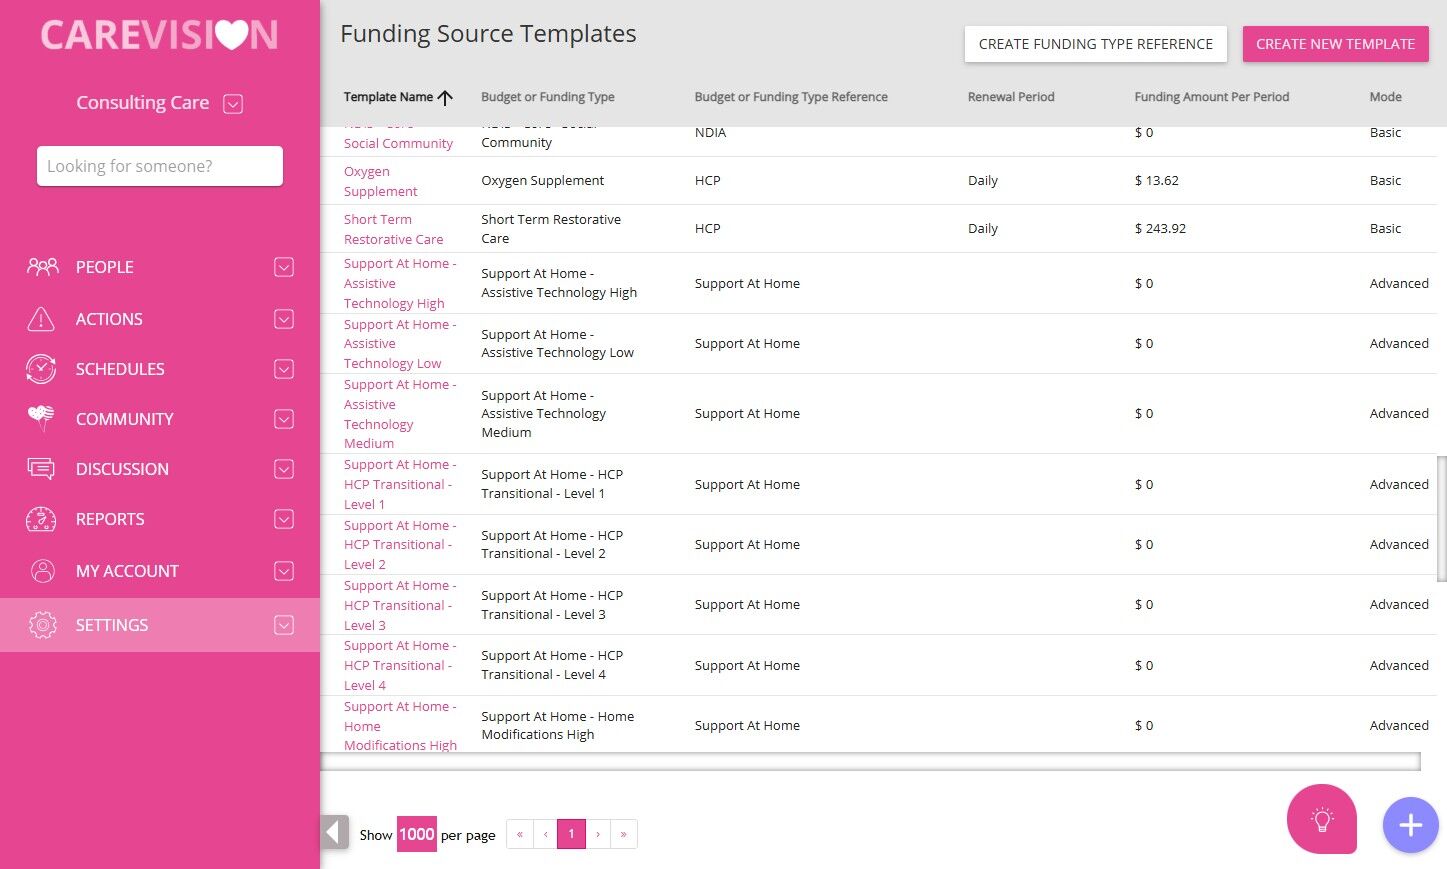Click the Actions warning triangle icon
Viewport: 1447px width, 869px height.
coord(41,319)
